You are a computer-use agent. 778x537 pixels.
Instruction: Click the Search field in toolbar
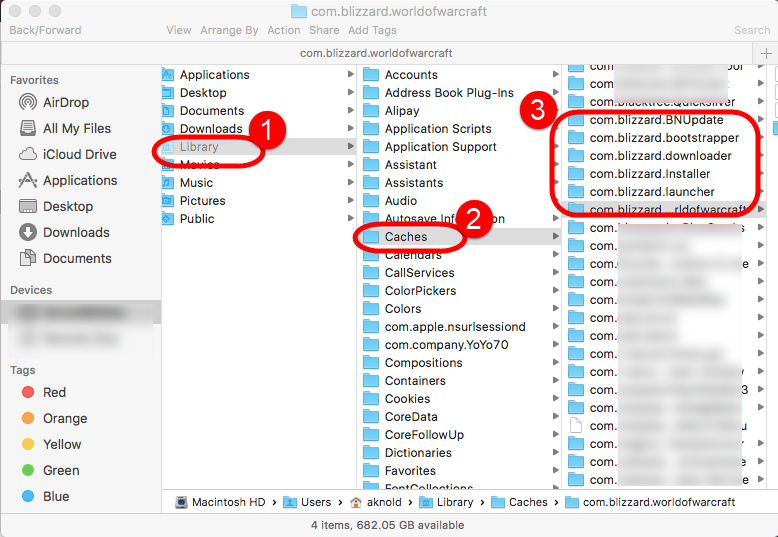tap(752, 30)
